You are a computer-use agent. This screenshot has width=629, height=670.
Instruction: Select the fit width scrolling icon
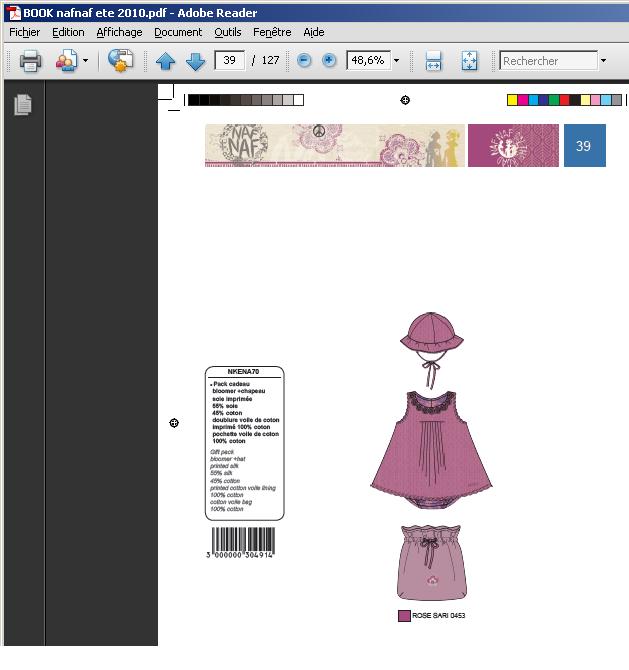pos(434,61)
